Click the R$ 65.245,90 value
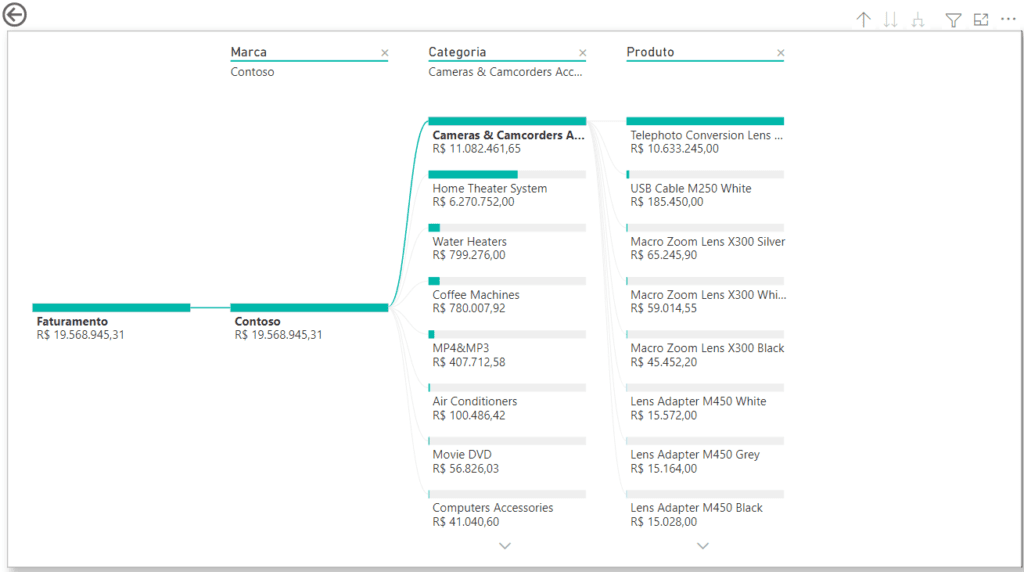1024x572 pixels. pos(664,255)
